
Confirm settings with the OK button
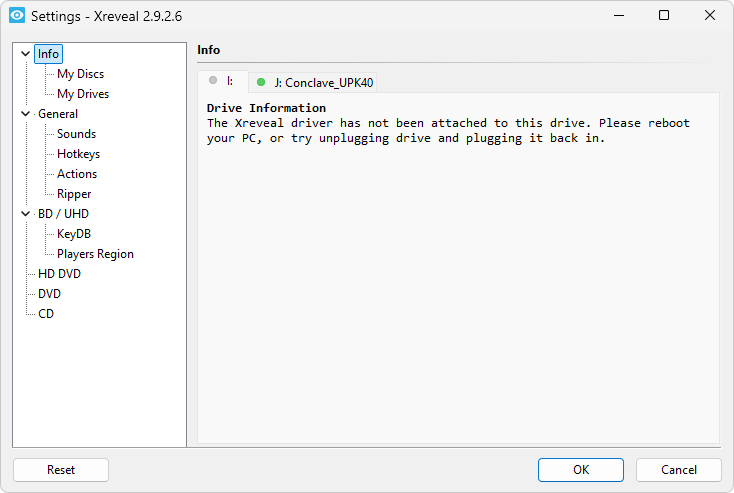point(580,470)
